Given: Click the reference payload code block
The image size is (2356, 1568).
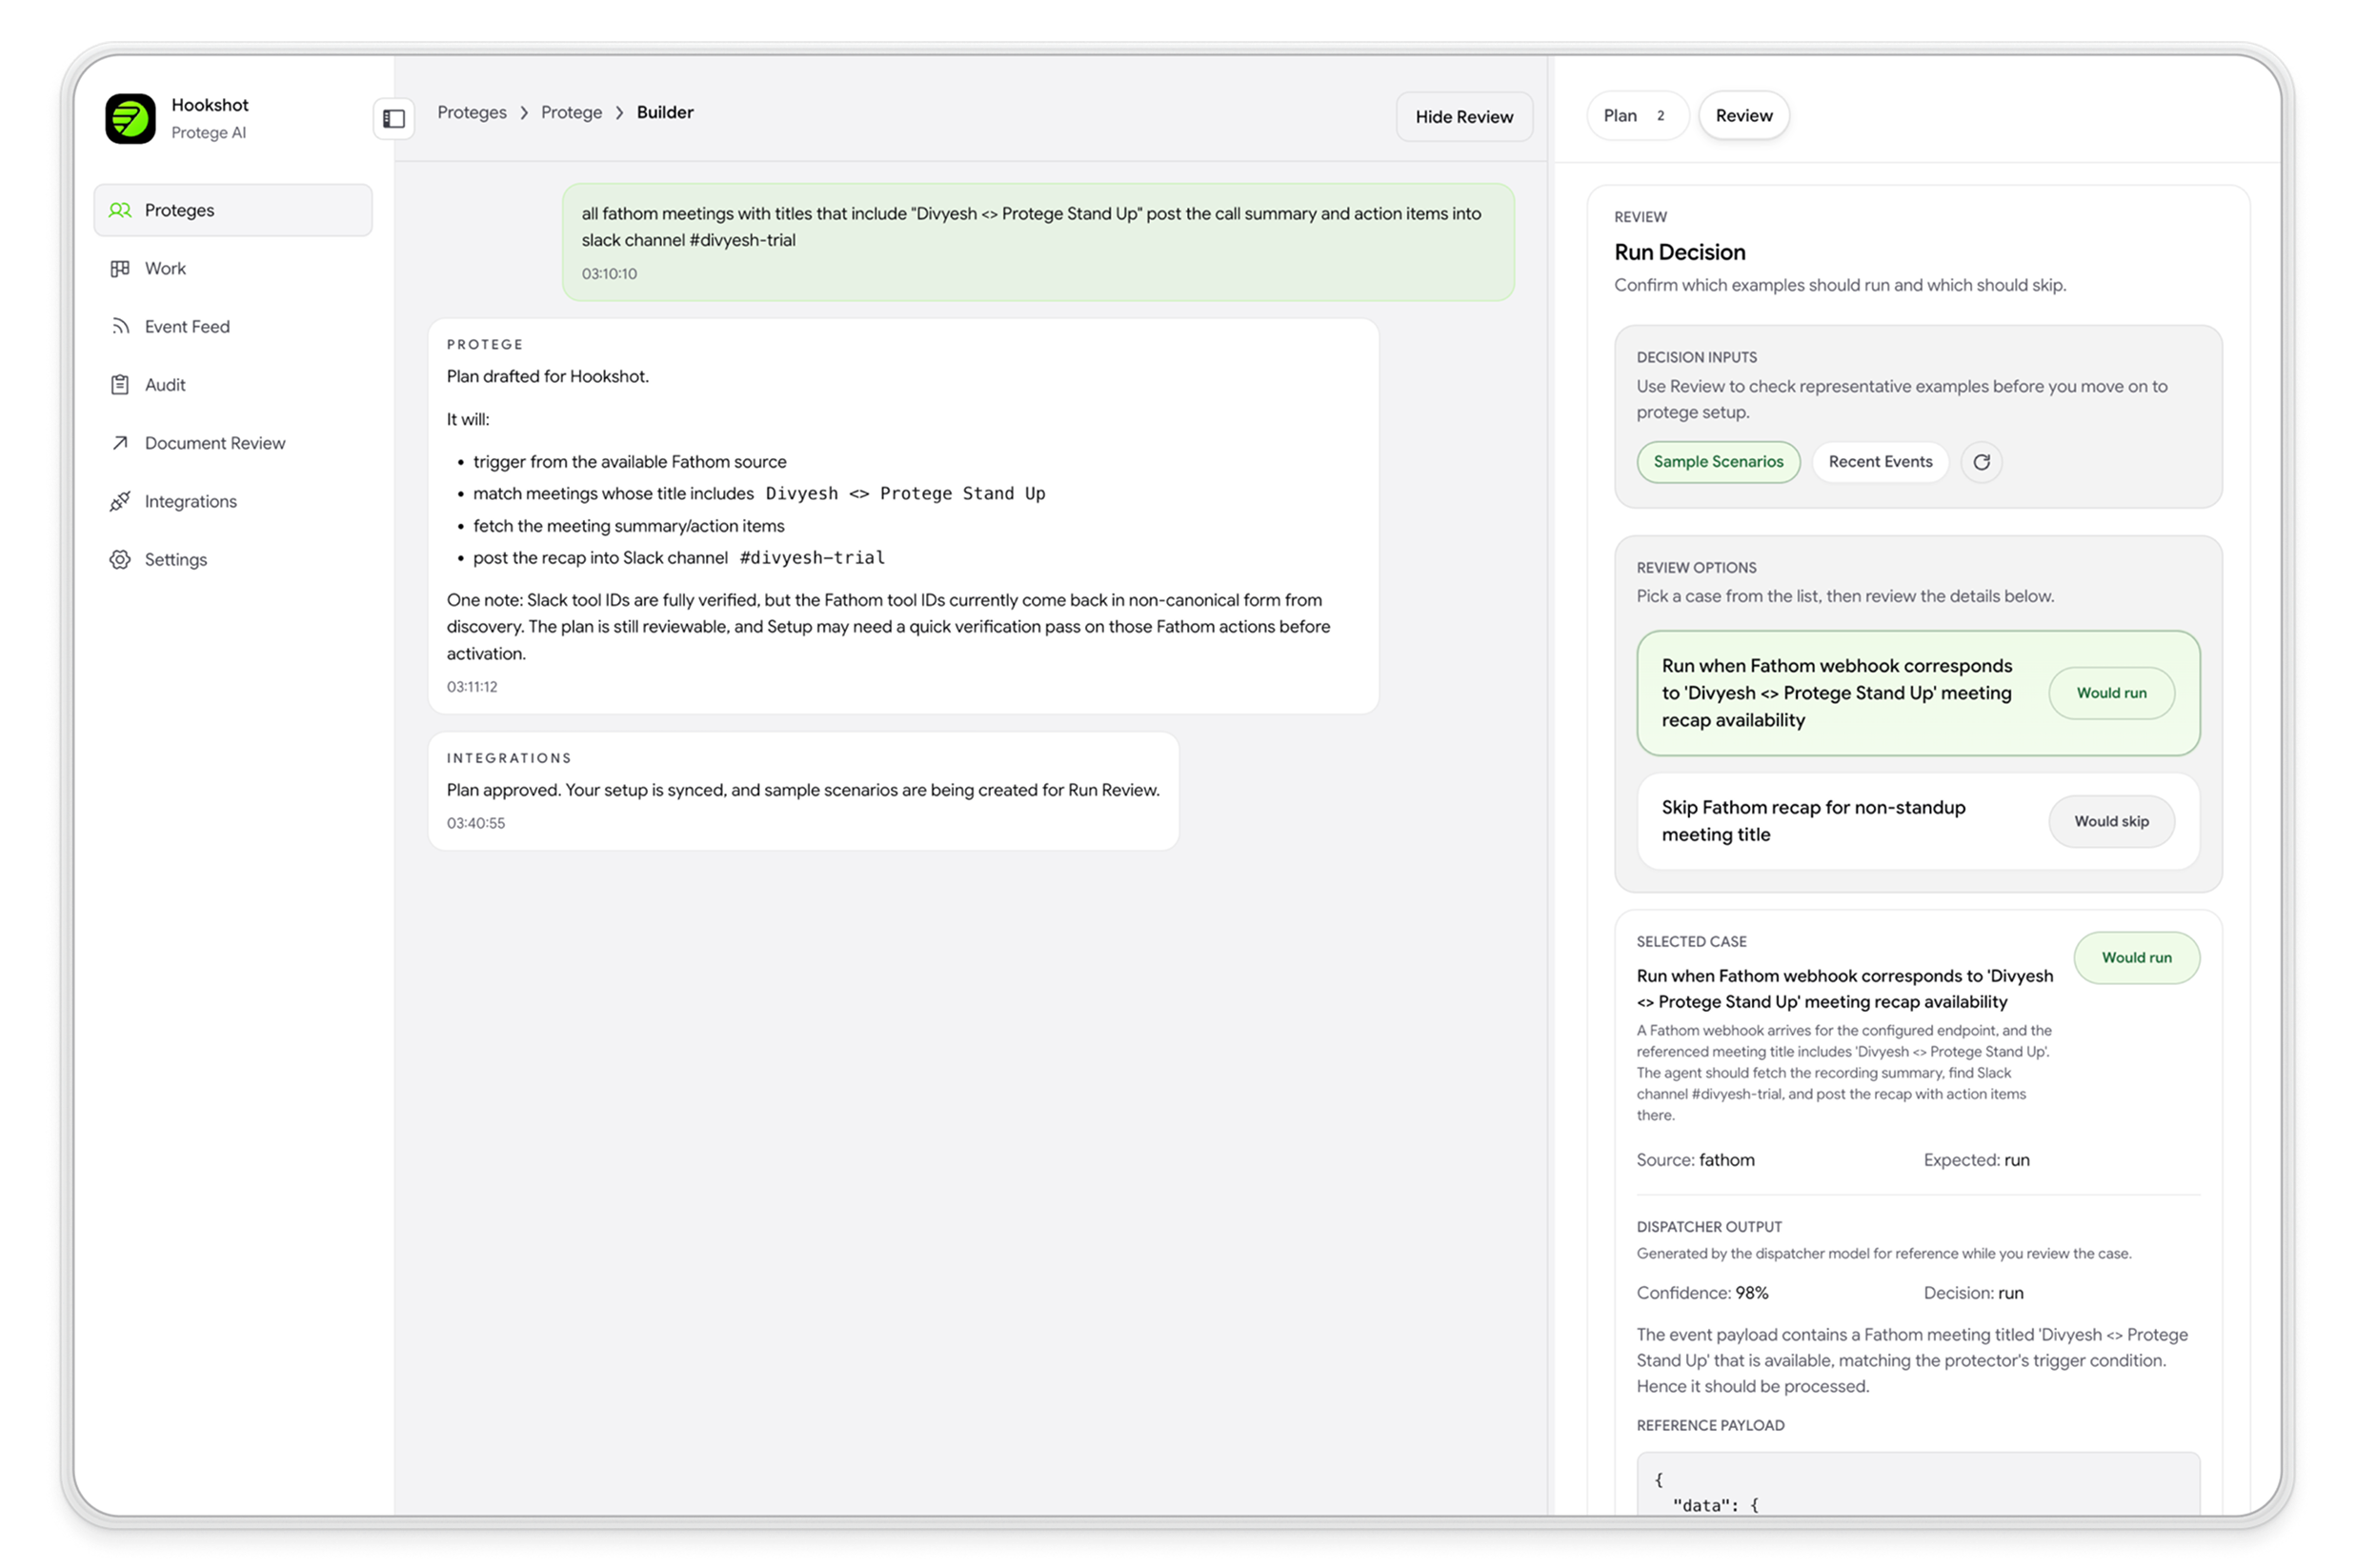Looking at the screenshot, I should pyautogui.click(x=1918, y=1485).
